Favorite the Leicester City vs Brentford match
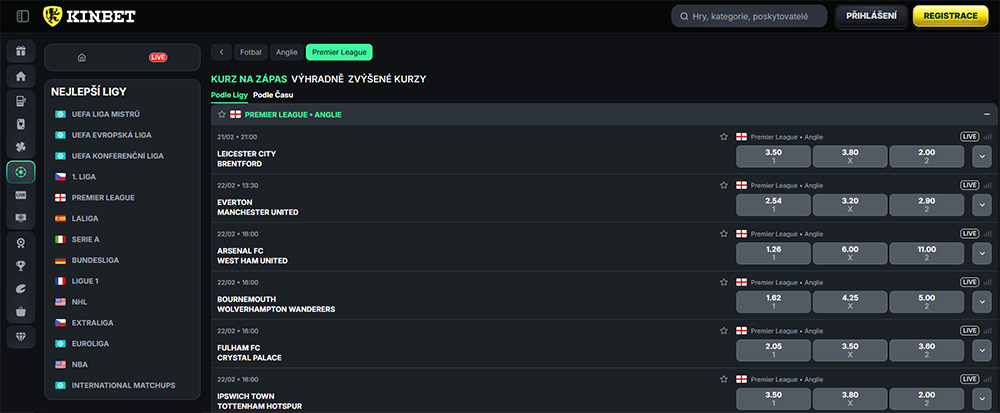The width and height of the screenshot is (1000, 413). pyautogui.click(x=723, y=136)
